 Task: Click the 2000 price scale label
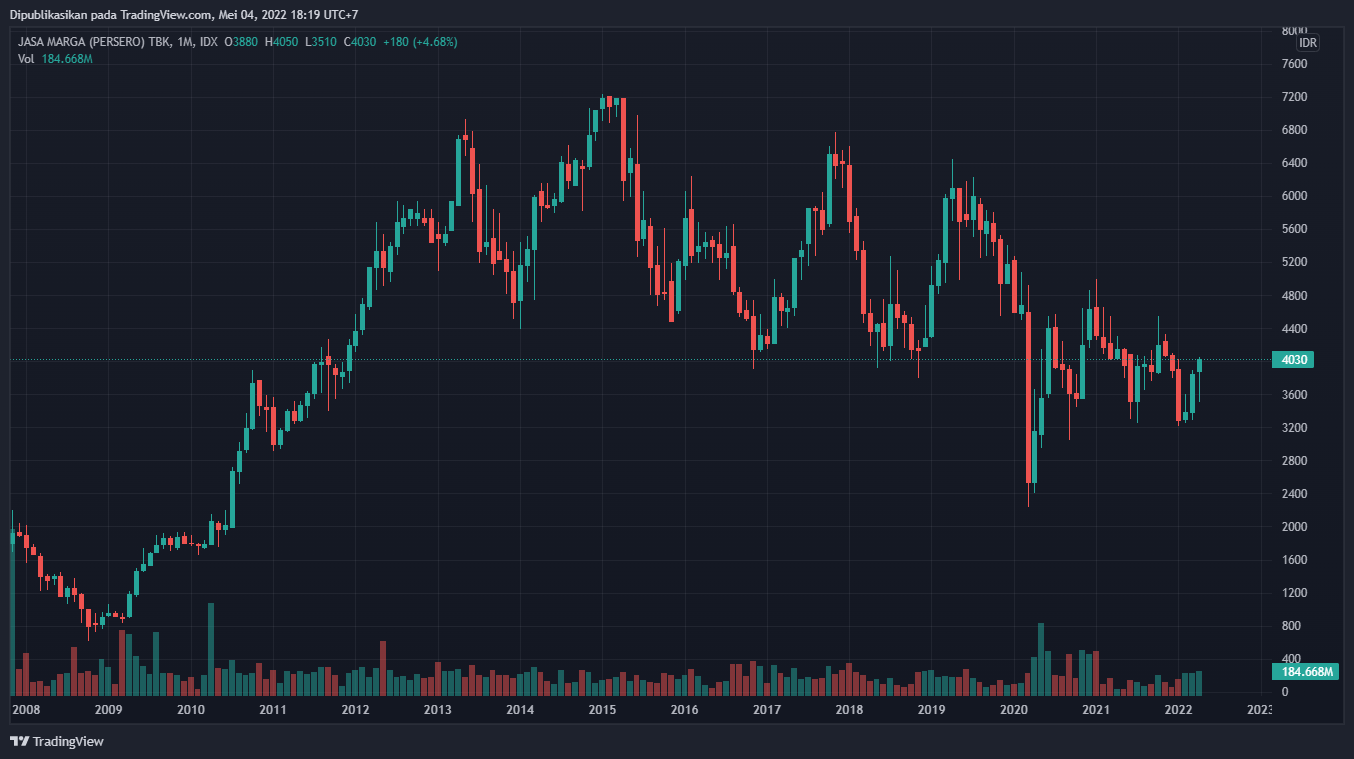click(1294, 527)
